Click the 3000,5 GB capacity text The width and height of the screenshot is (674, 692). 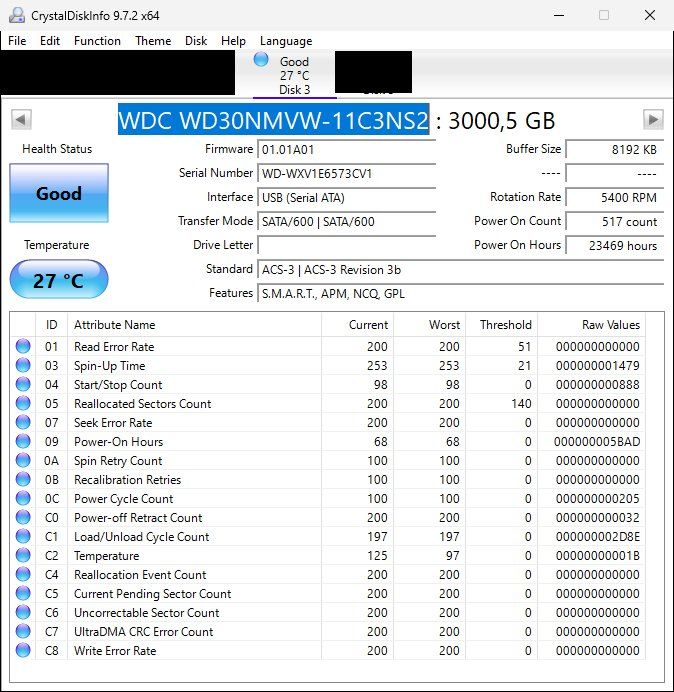pyautogui.click(x=501, y=120)
